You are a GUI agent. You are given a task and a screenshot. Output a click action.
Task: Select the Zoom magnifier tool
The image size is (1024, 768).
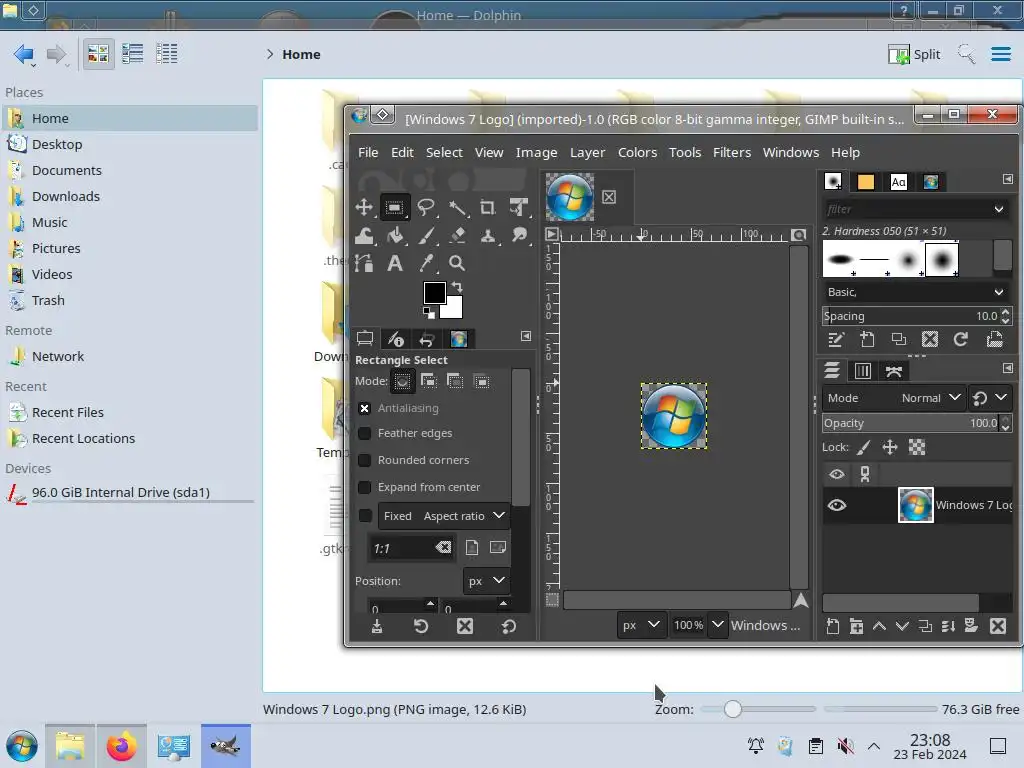pyautogui.click(x=457, y=263)
